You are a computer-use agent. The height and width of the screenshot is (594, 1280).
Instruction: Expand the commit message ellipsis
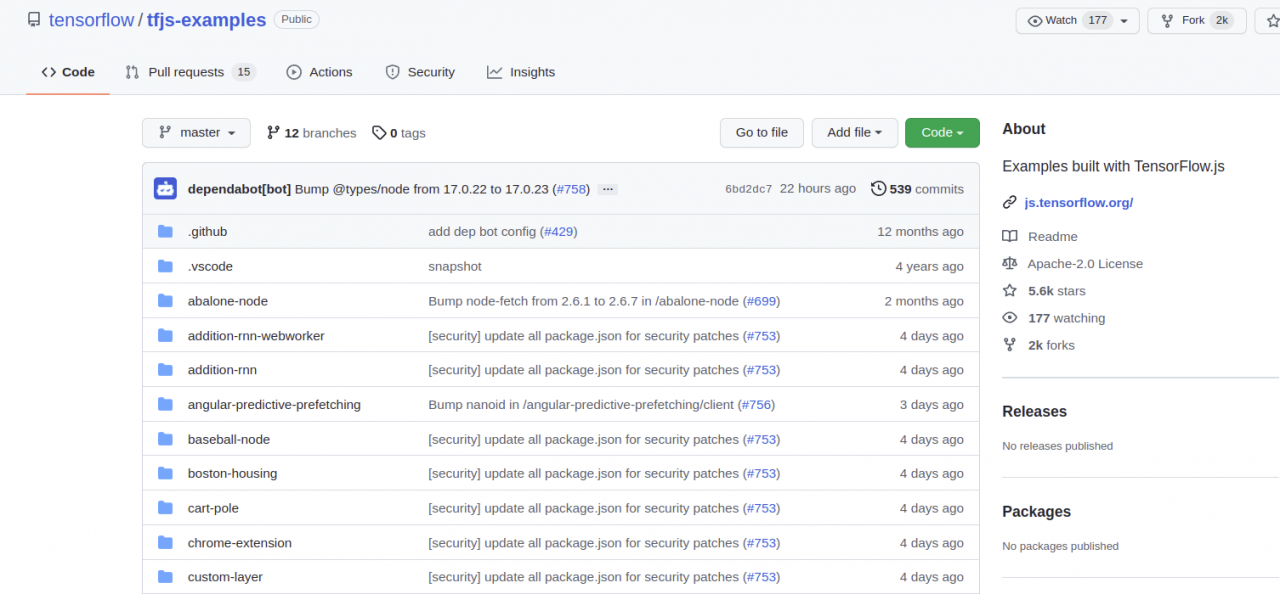tap(607, 189)
